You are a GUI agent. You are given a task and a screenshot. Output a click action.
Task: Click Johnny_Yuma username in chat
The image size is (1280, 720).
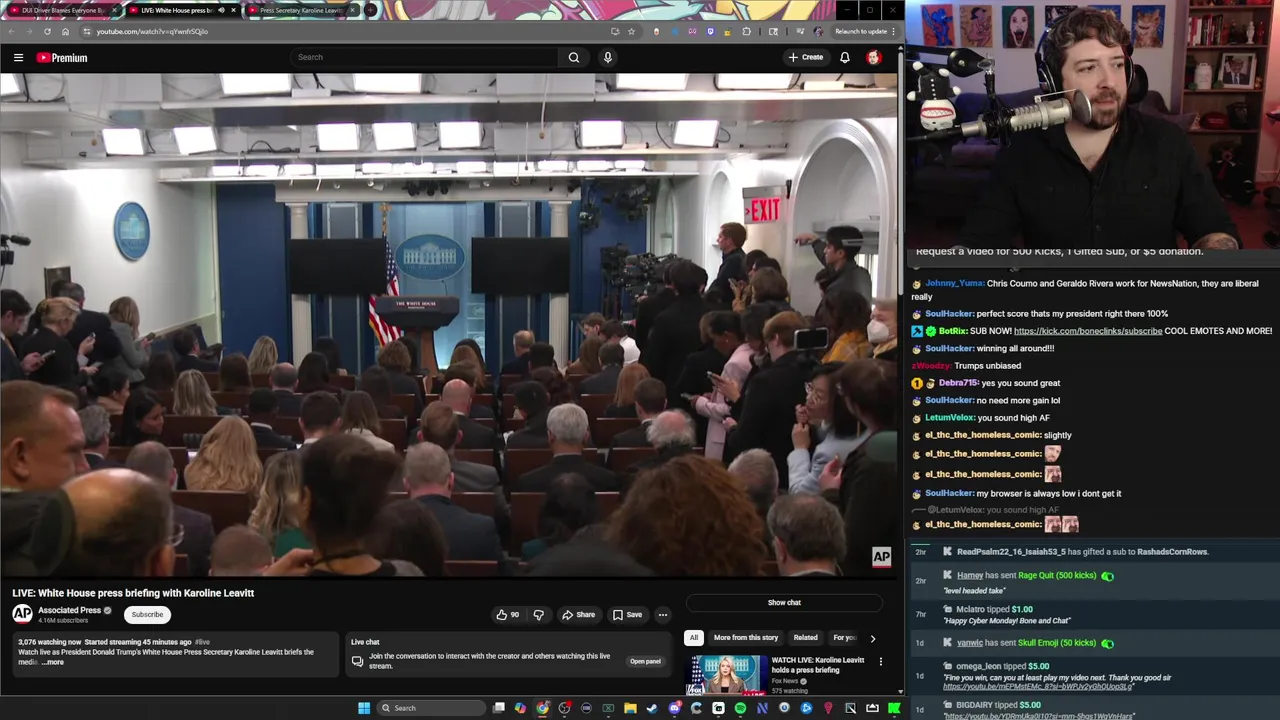pos(954,283)
